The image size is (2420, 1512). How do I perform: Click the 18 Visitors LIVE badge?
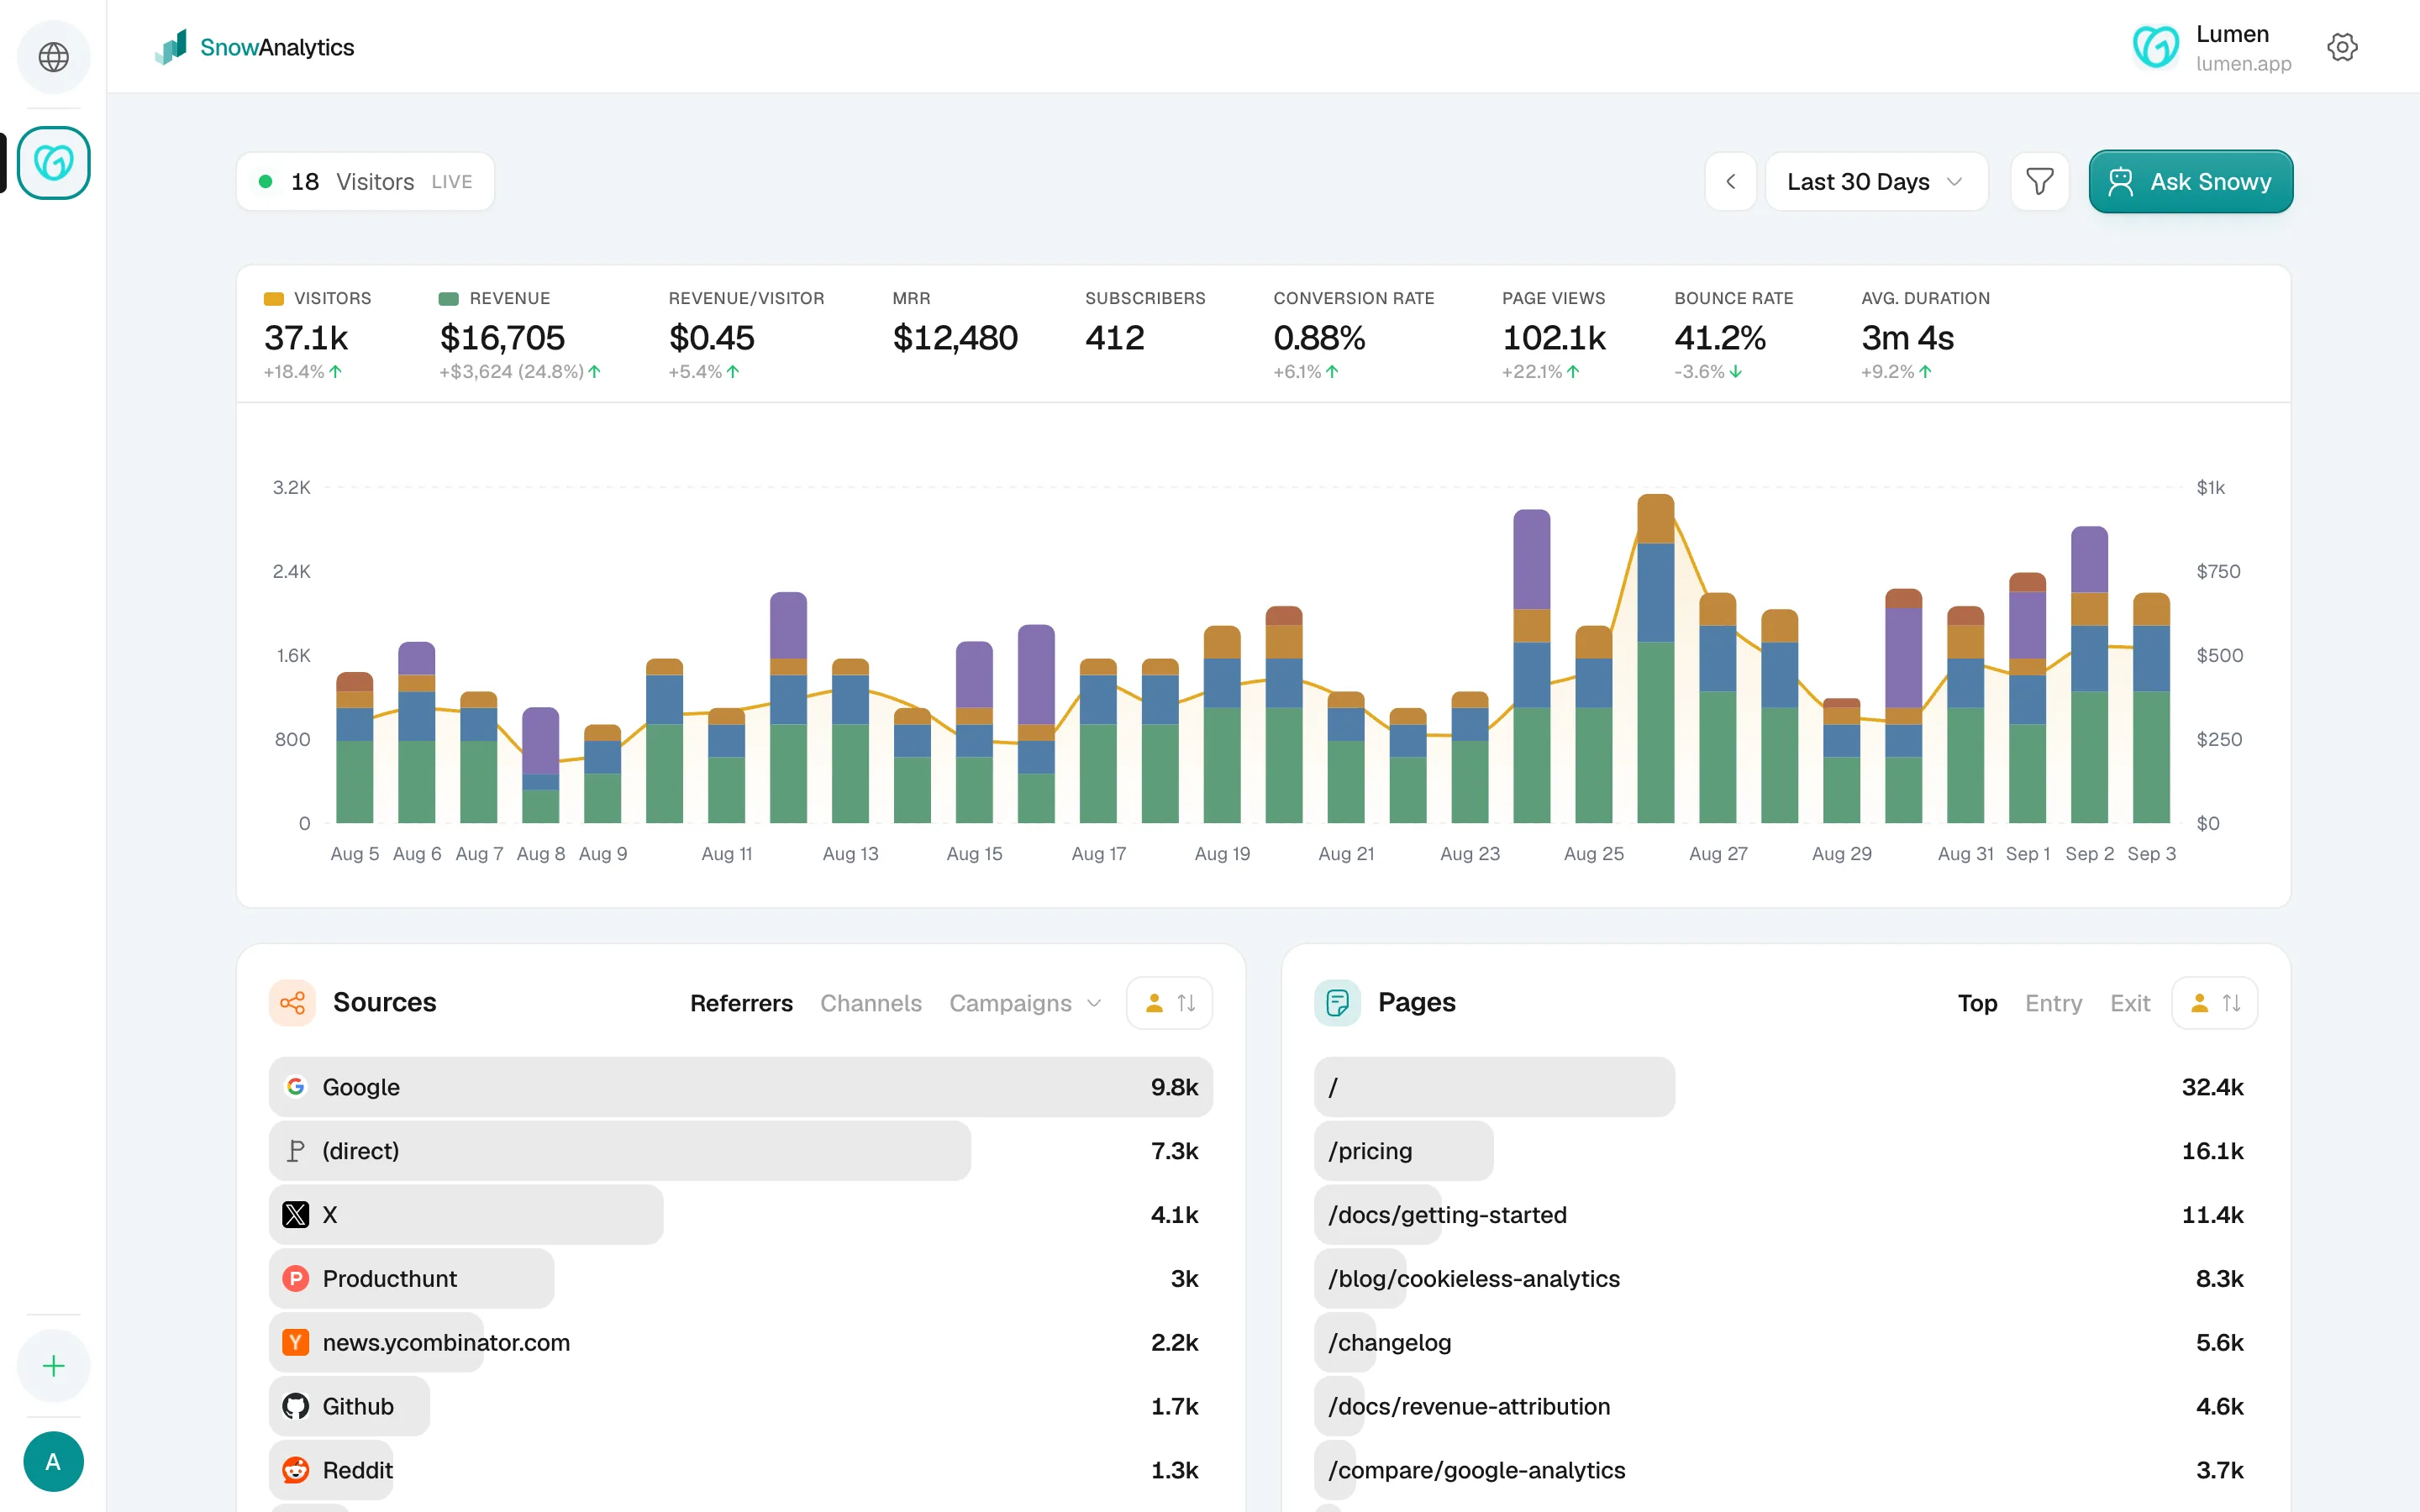[365, 182]
